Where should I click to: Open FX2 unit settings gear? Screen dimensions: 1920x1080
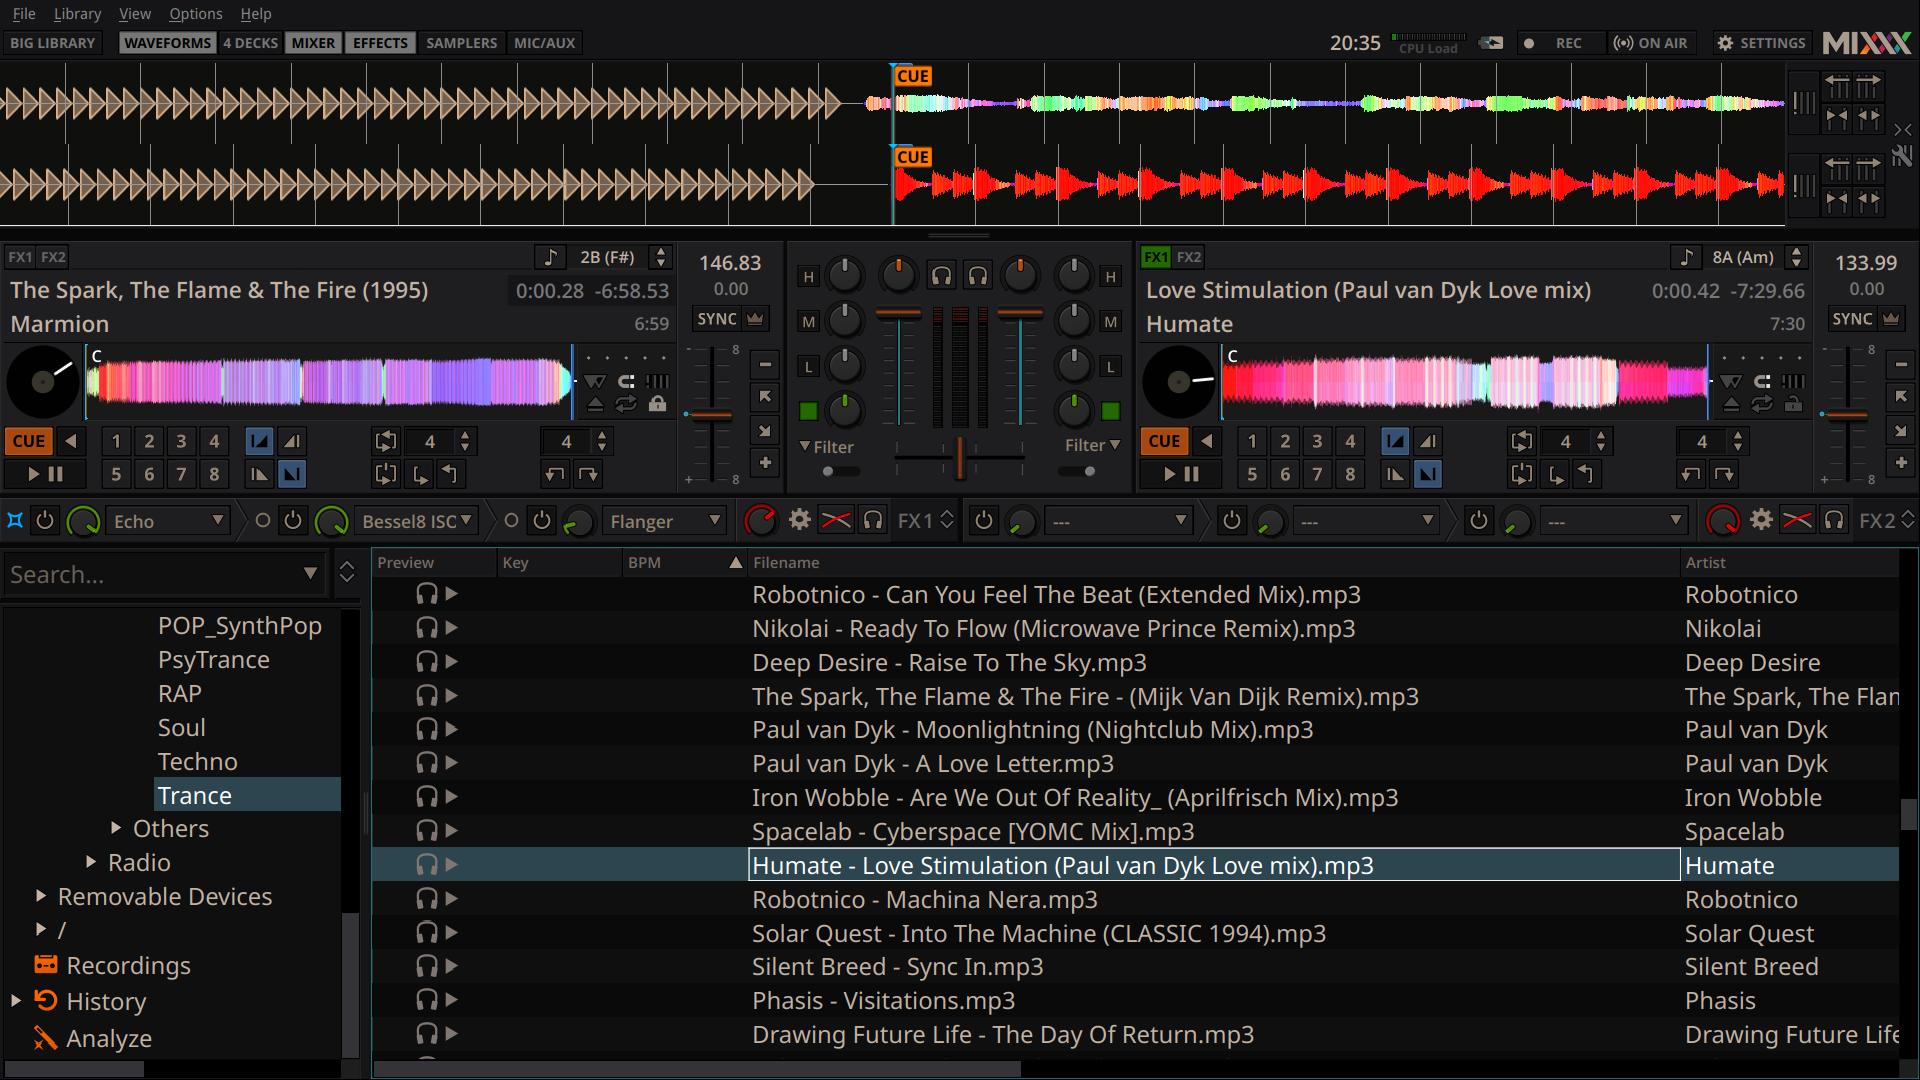click(x=1761, y=520)
